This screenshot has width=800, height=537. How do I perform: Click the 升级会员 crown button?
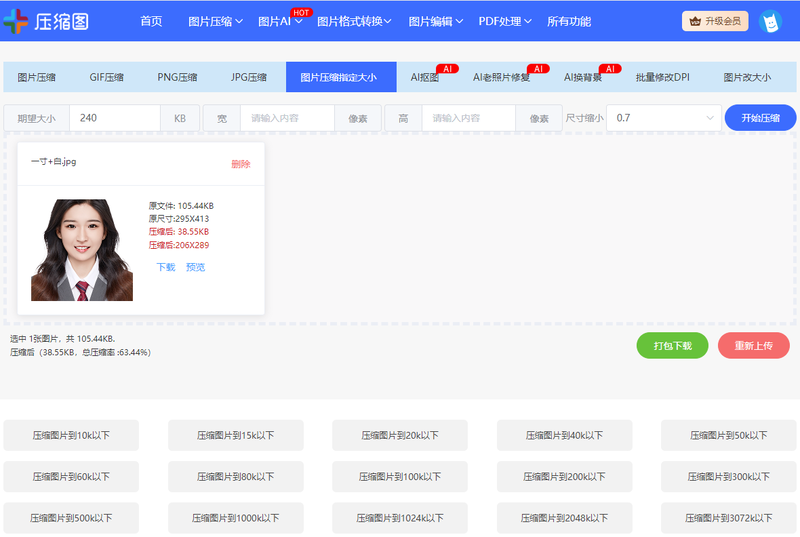(x=715, y=21)
